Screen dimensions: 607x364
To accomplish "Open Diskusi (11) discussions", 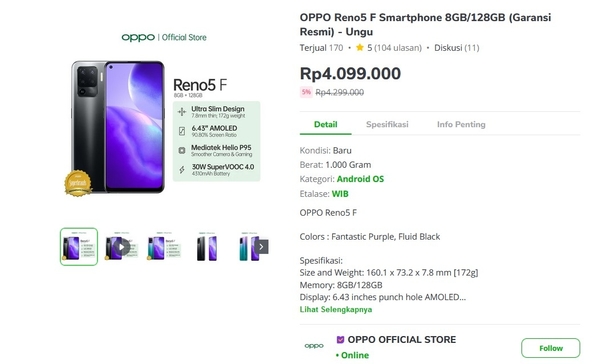I will (456, 48).
